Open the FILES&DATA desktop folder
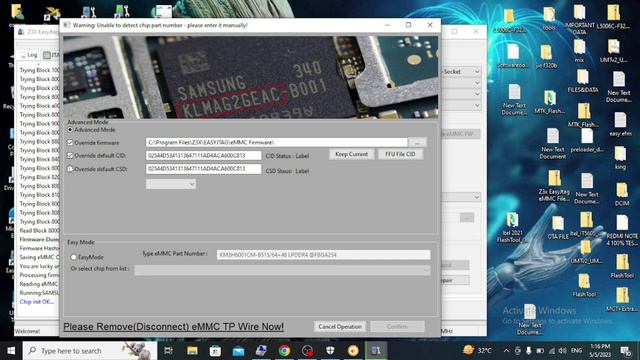The height and width of the screenshot is (360, 640). click(x=583, y=81)
